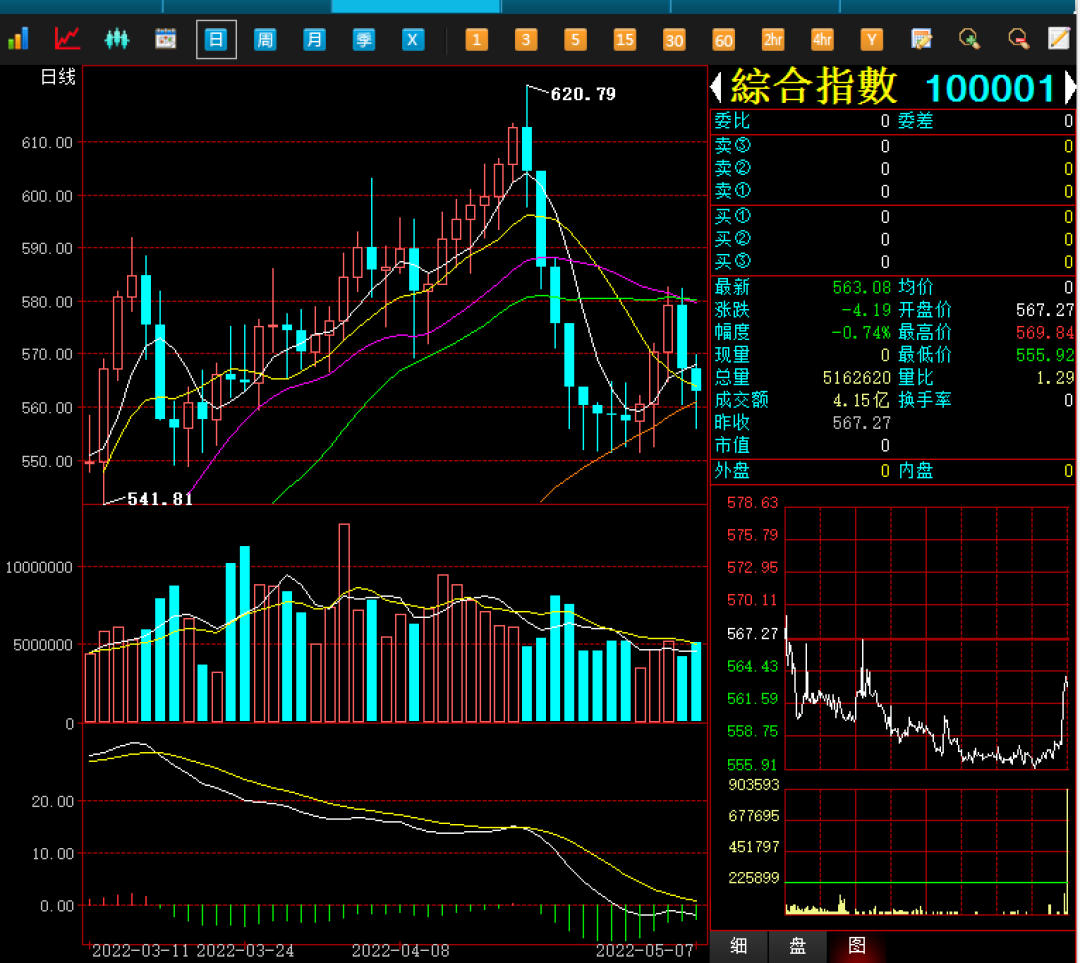Choose the 60-minute interval button
1080x963 pixels.
pyautogui.click(x=723, y=39)
